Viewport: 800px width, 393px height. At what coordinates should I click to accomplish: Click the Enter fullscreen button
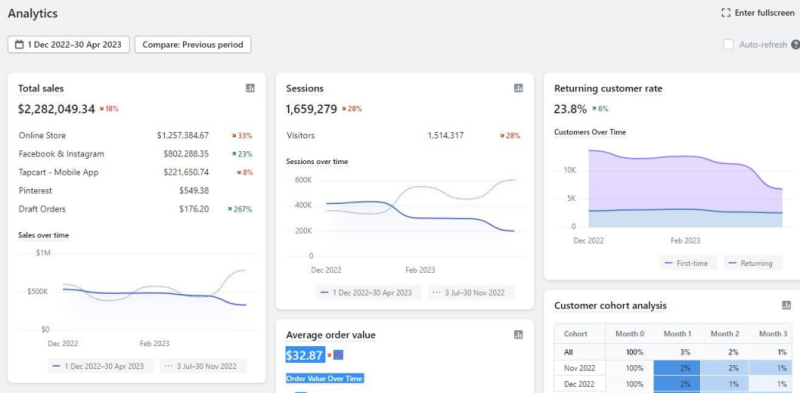click(758, 13)
